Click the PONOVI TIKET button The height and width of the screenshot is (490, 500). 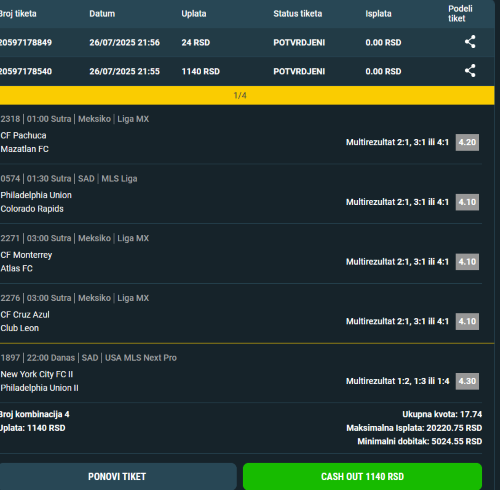click(x=117, y=476)
